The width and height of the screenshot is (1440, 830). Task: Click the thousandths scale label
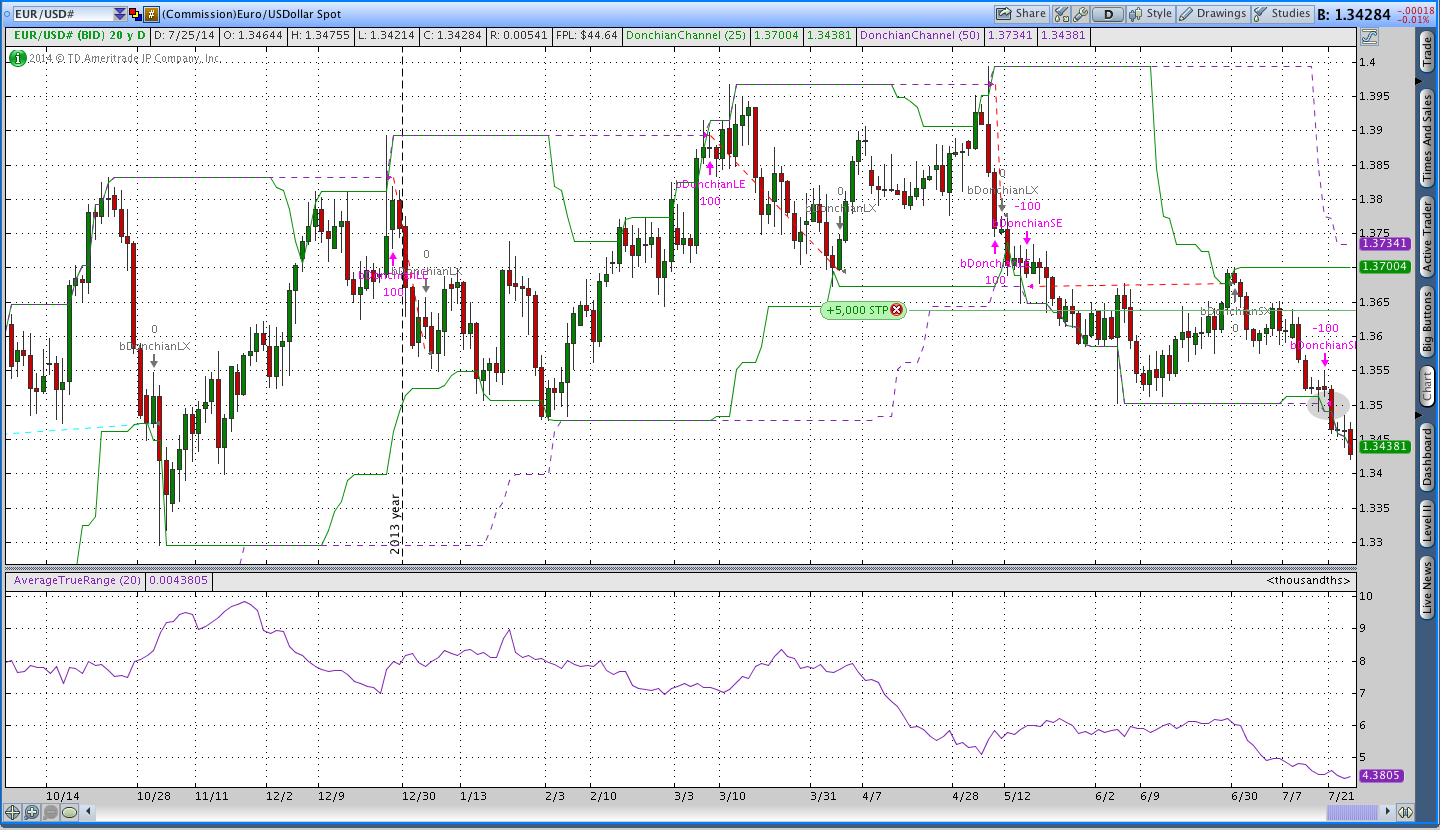[1309, 580]
